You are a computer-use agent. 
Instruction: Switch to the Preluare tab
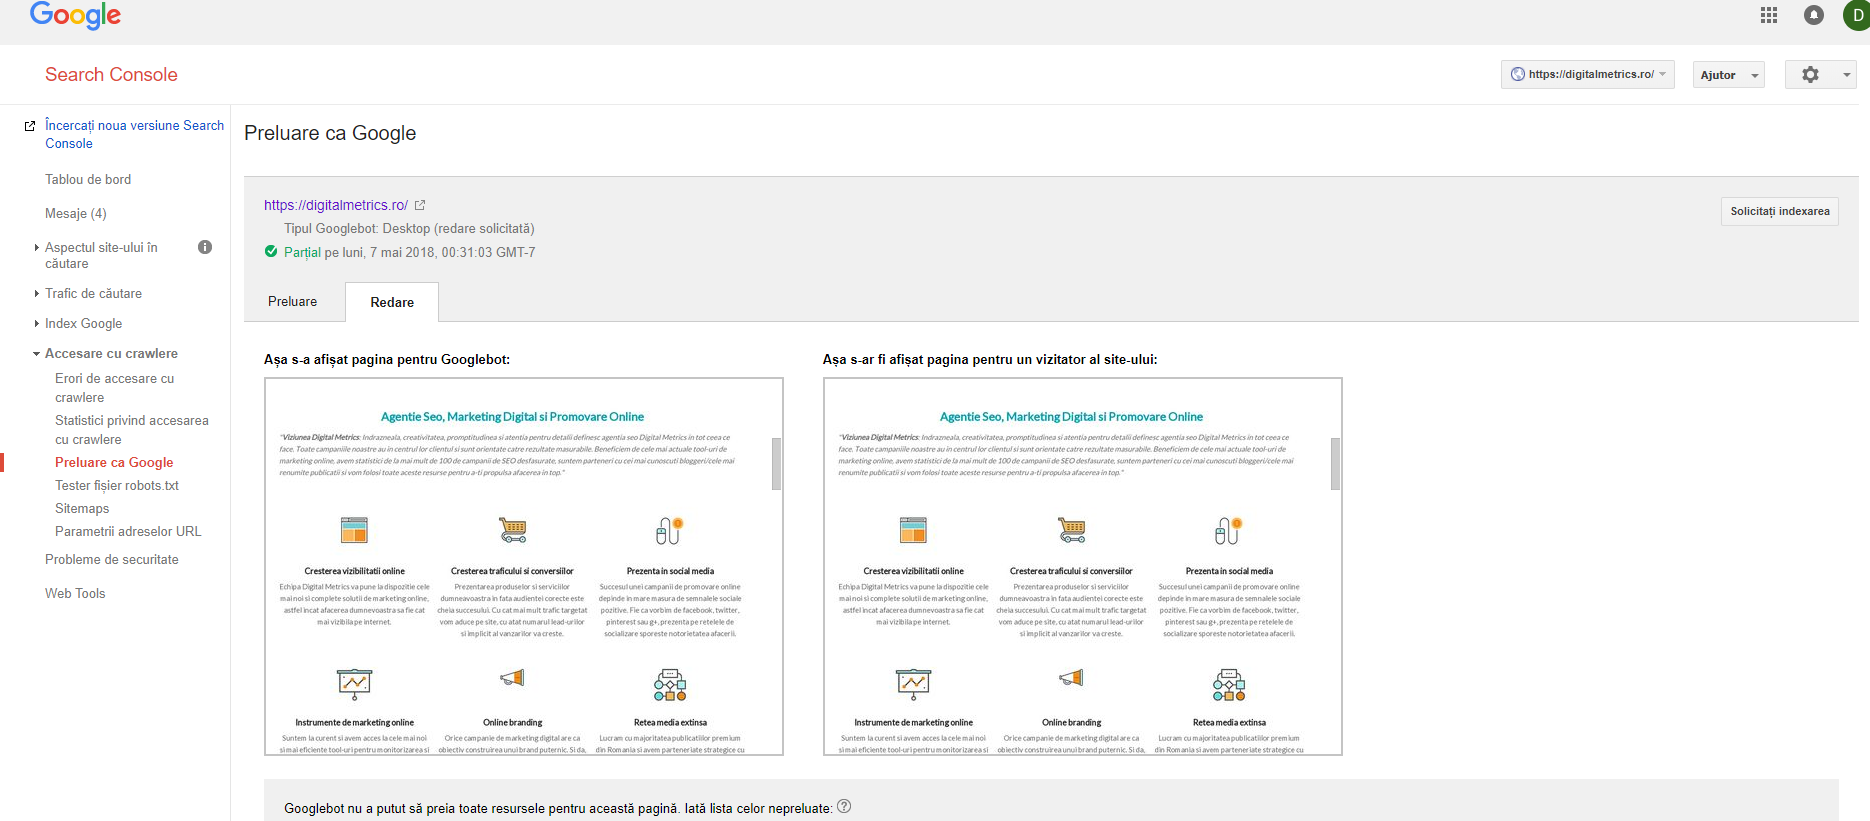pos(292,302)
